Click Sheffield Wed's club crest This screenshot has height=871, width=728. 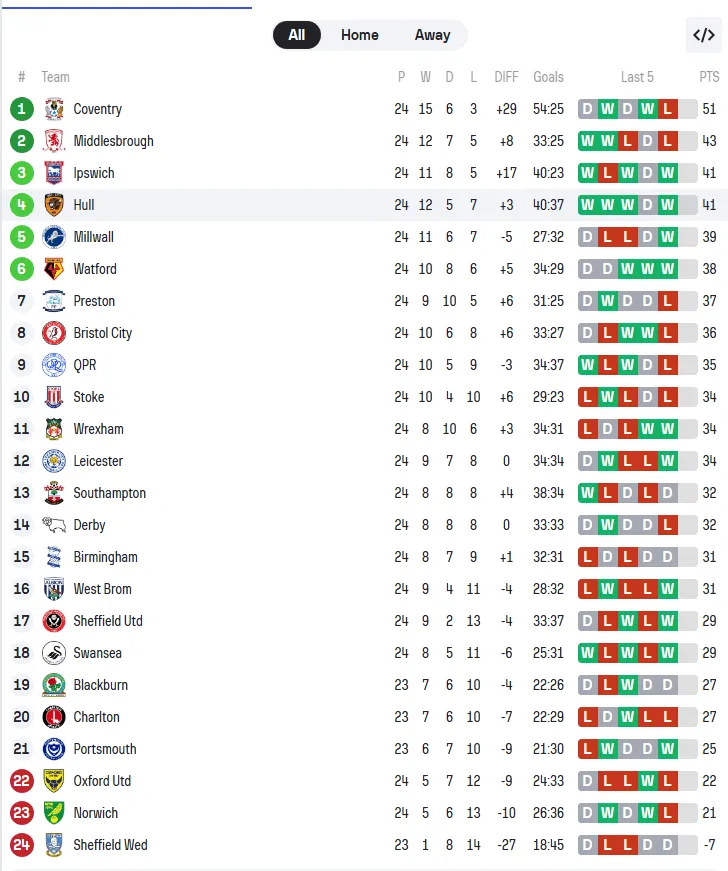pos(54,845)
